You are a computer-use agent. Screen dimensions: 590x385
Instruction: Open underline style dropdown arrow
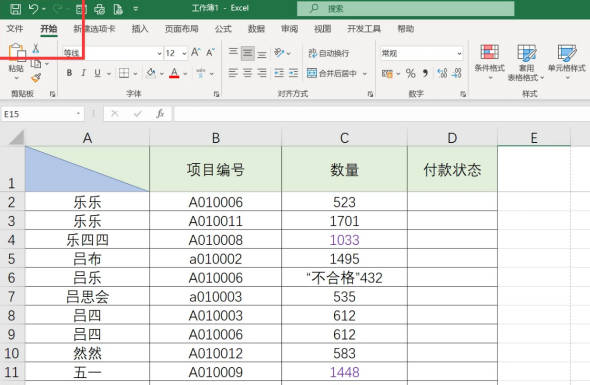[109, 74]
